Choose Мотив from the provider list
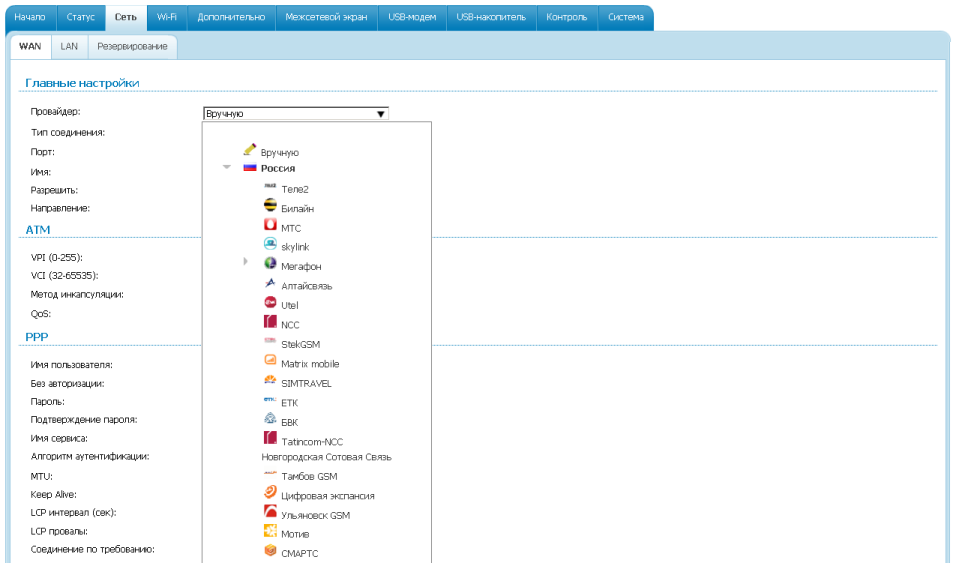Image resolution: width=956 pixels, height=563 pixels. (295, 534)
